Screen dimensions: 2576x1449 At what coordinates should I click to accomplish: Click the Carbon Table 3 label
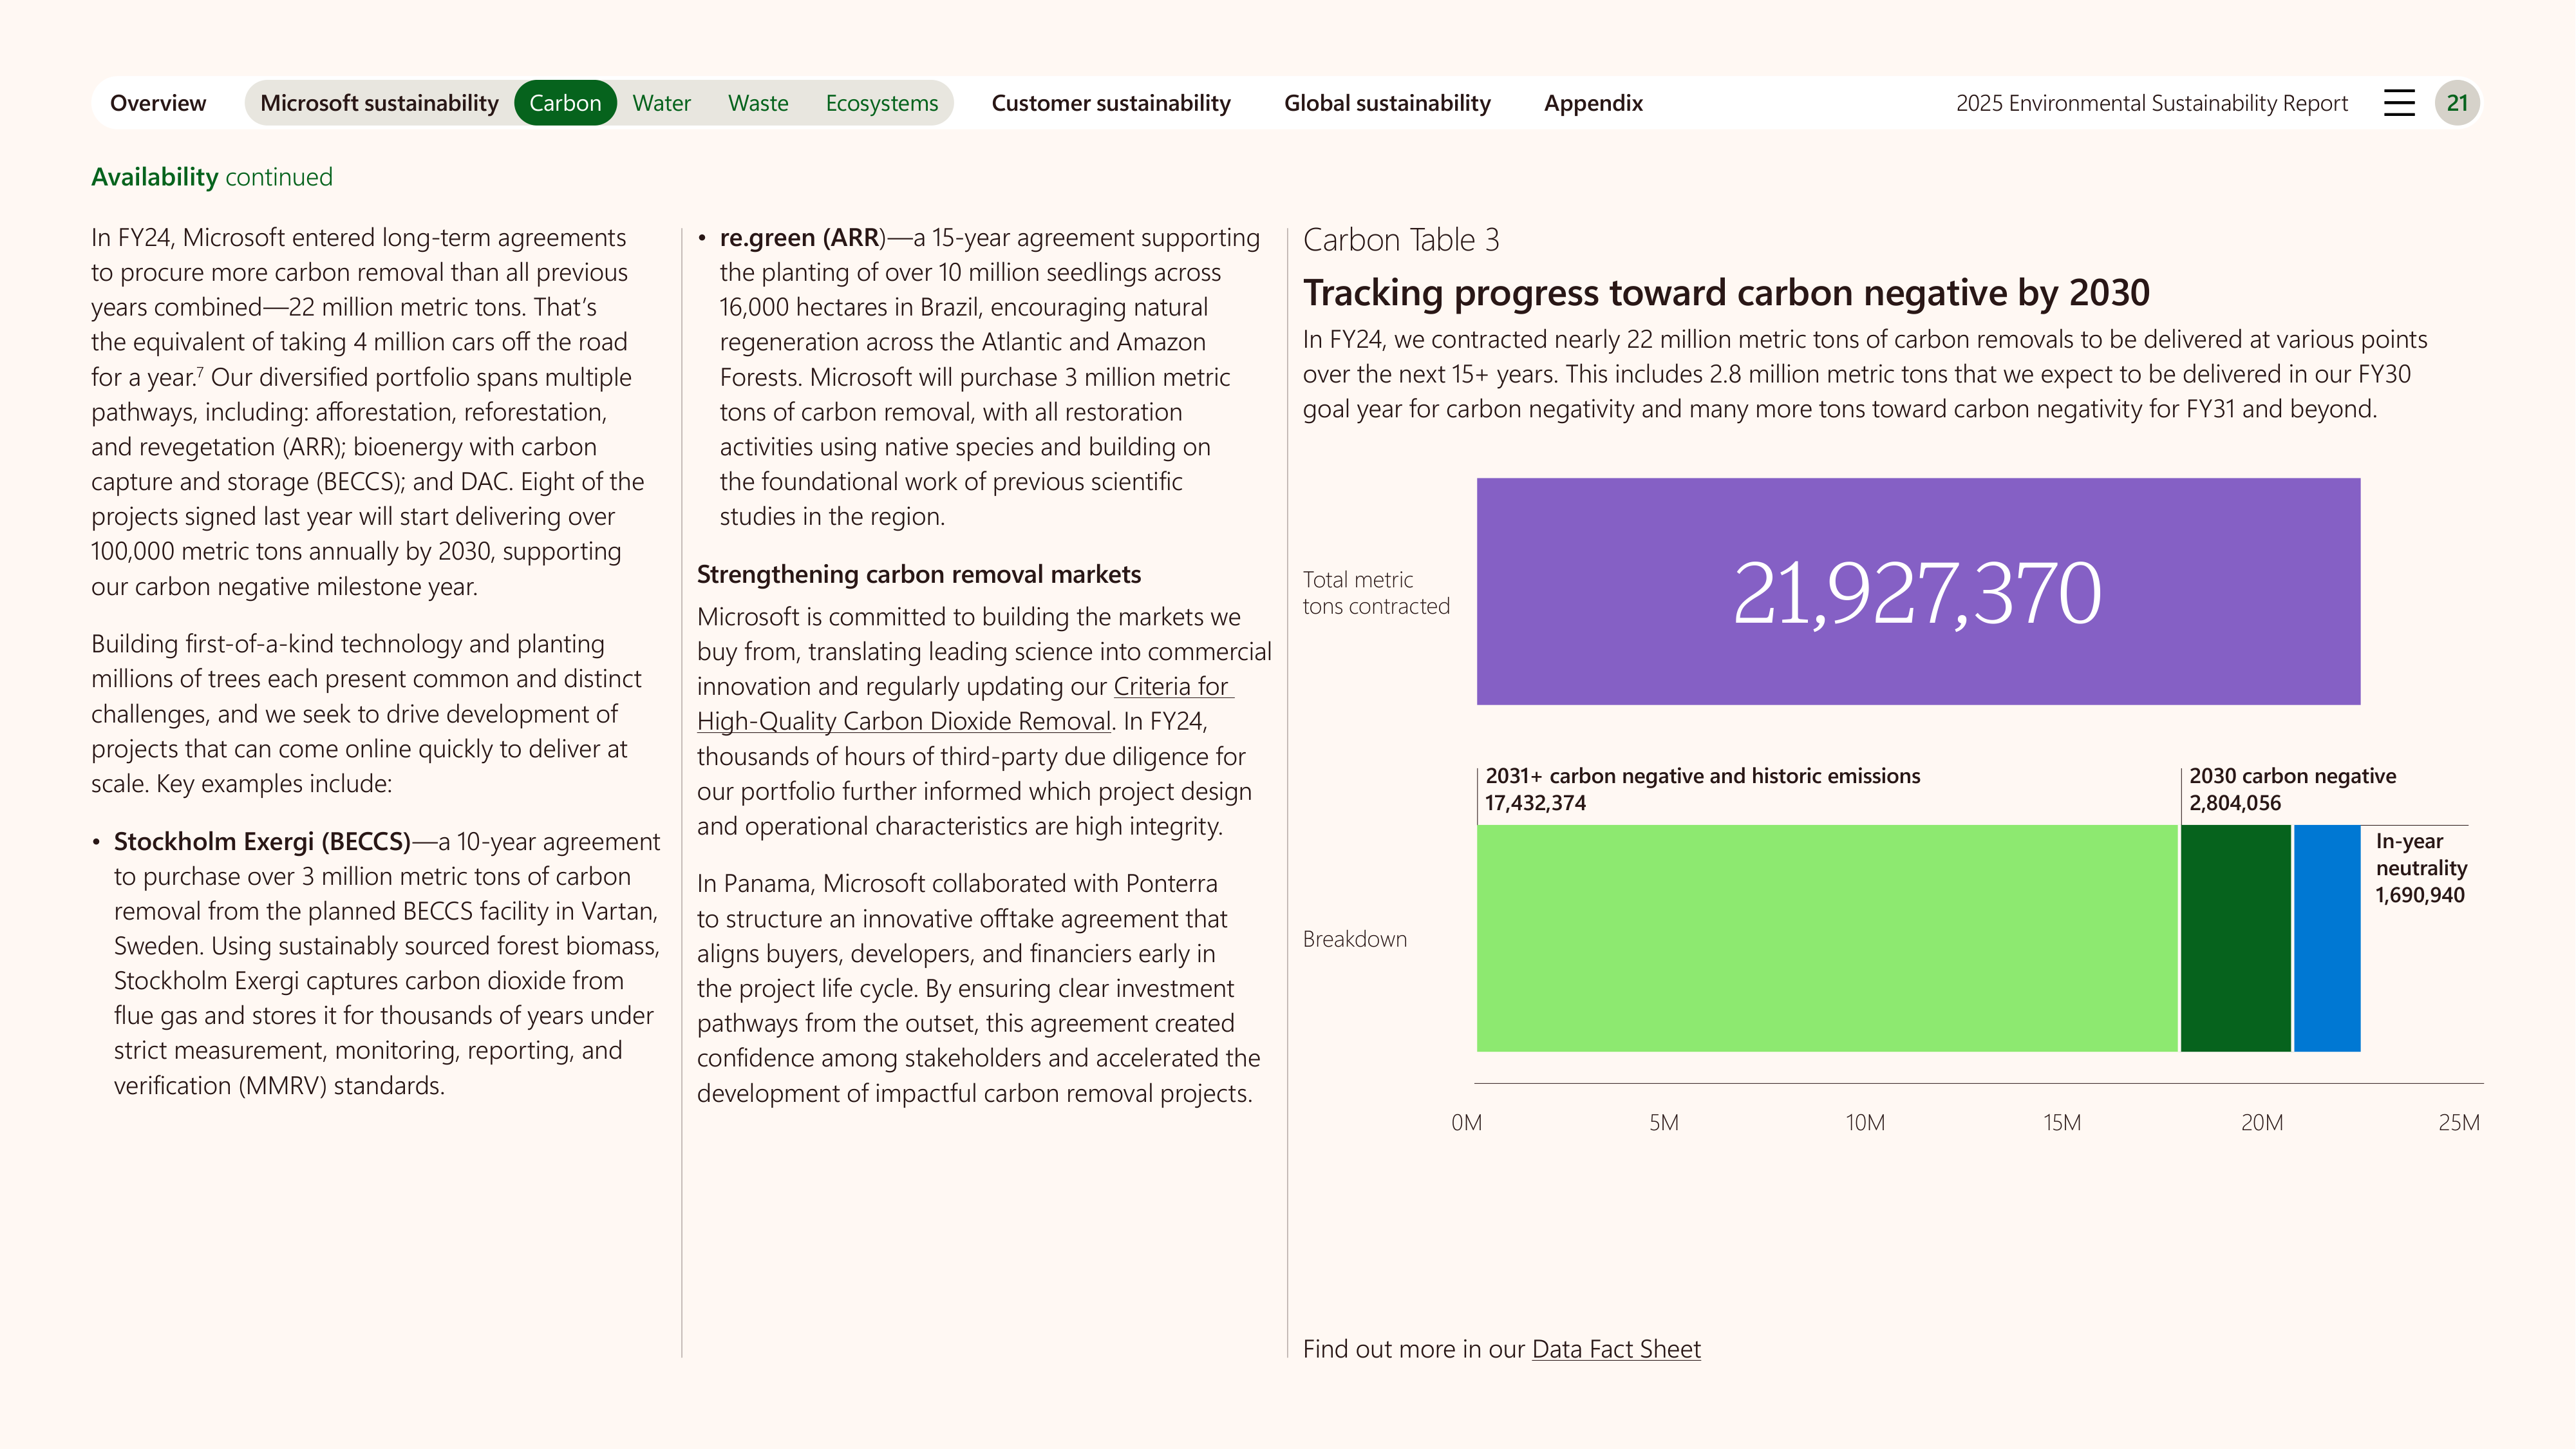coord(1401,240)
